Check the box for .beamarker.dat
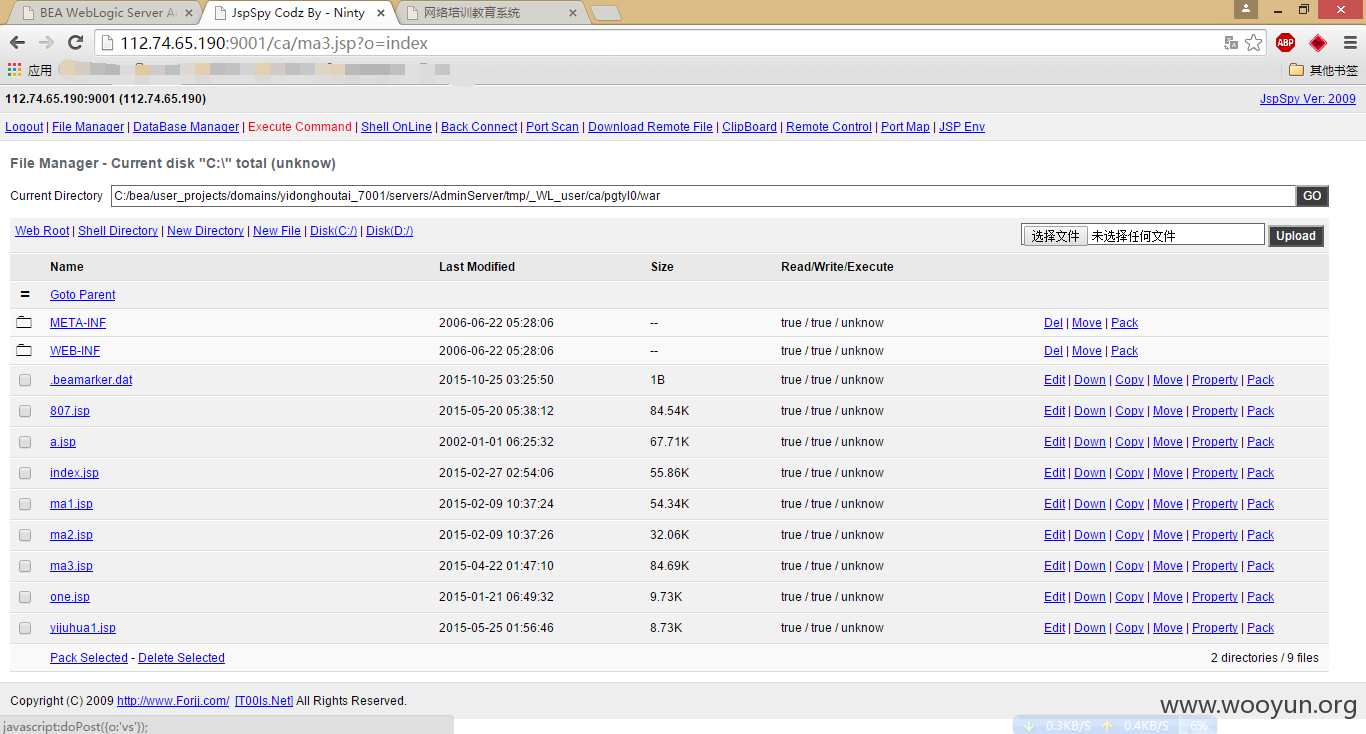This screenshot has height=734, width=1366. [x=25, y=380]
